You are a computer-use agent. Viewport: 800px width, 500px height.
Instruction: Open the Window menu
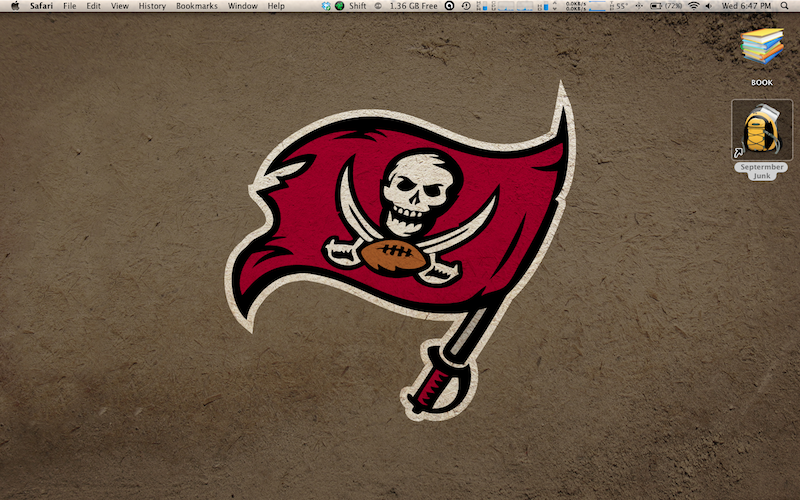tap(243, 6)
